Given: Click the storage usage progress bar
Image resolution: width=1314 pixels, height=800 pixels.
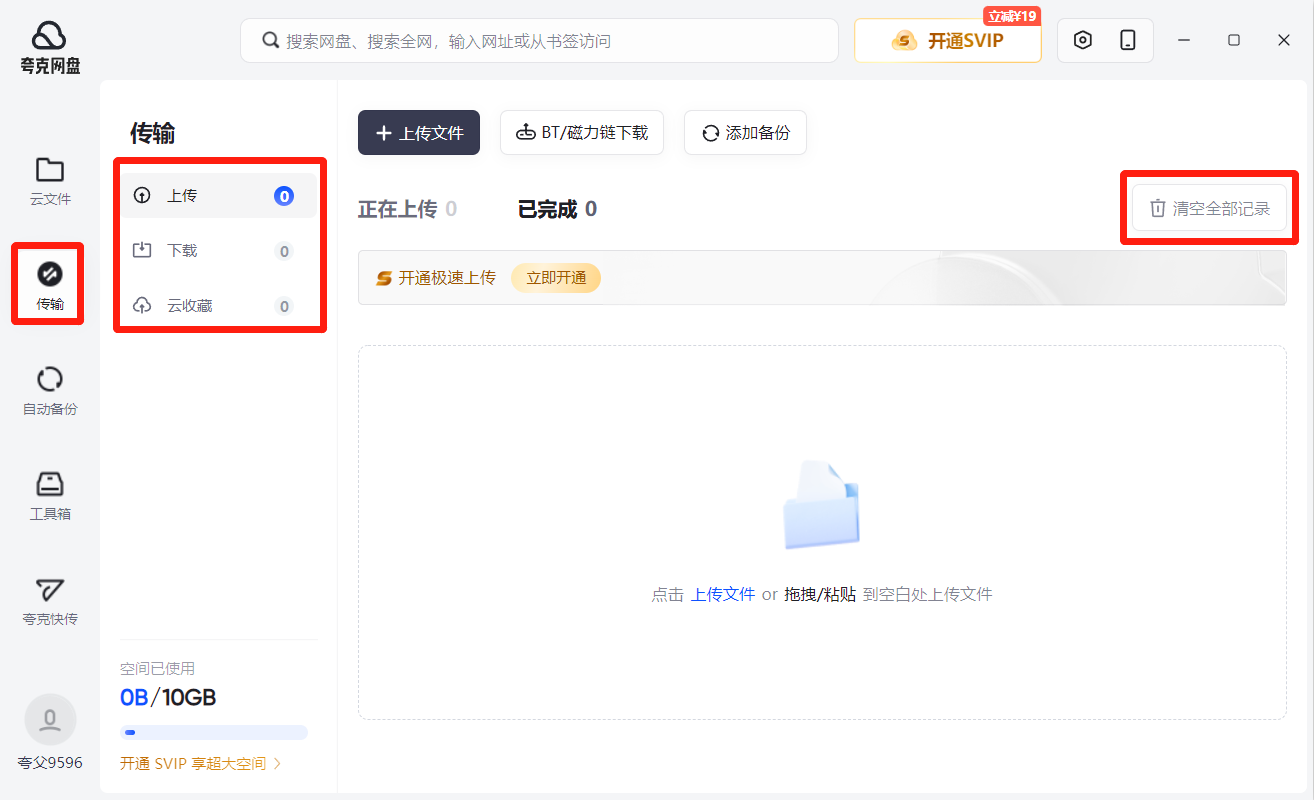Looking at the screenshot, I should (x=214, y=733).
